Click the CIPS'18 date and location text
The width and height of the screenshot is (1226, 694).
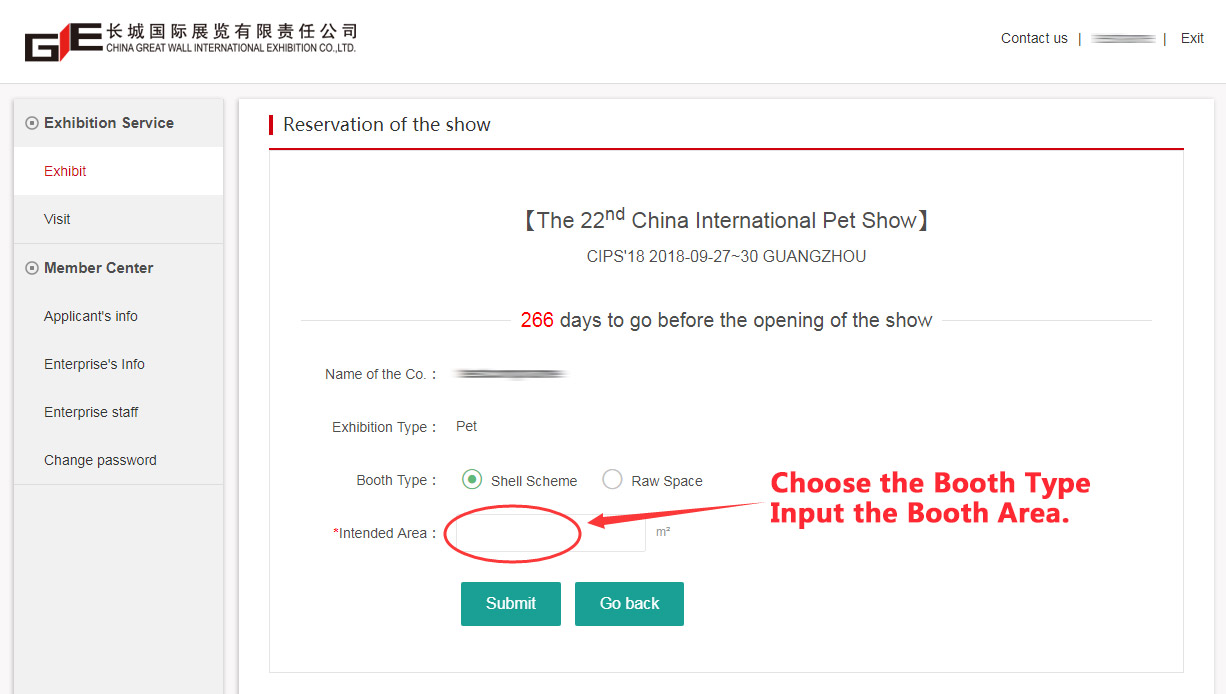726,256
